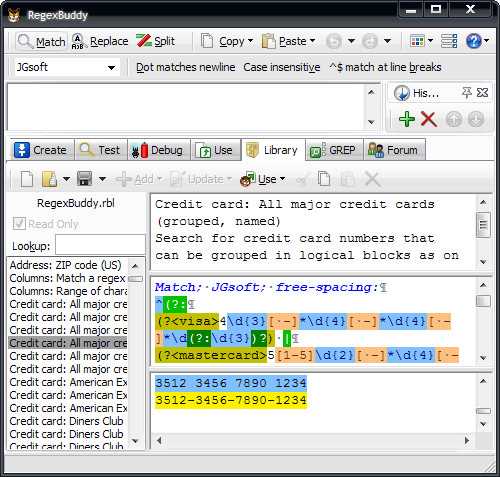Screen dimensions: 500x477
Task: Open the Paste dropdown arrow
Action: point(312,41)
